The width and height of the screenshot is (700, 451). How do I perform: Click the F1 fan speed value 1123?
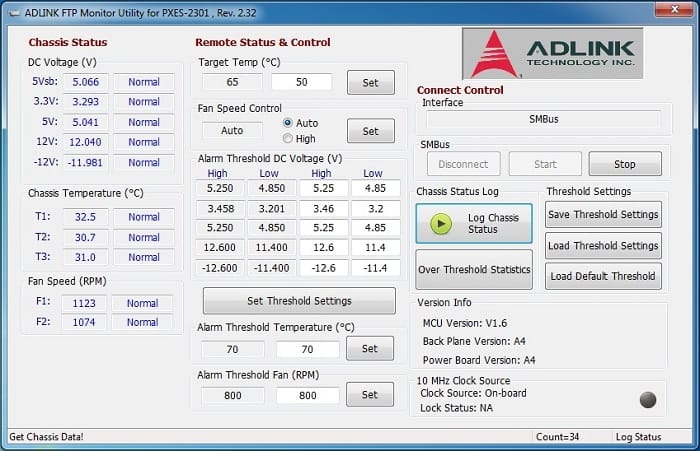[x=84, y=303]
